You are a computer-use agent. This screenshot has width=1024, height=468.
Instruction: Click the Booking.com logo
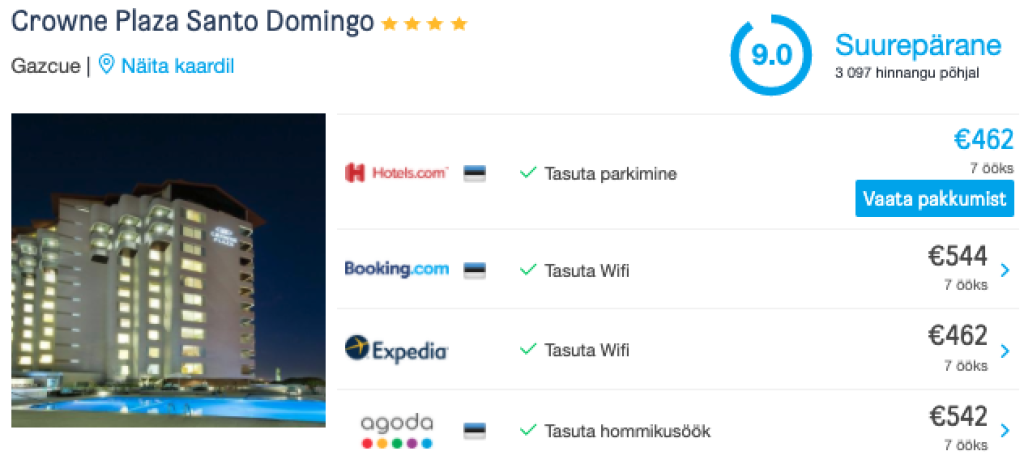pyautogui.click(x=396, y=269)
